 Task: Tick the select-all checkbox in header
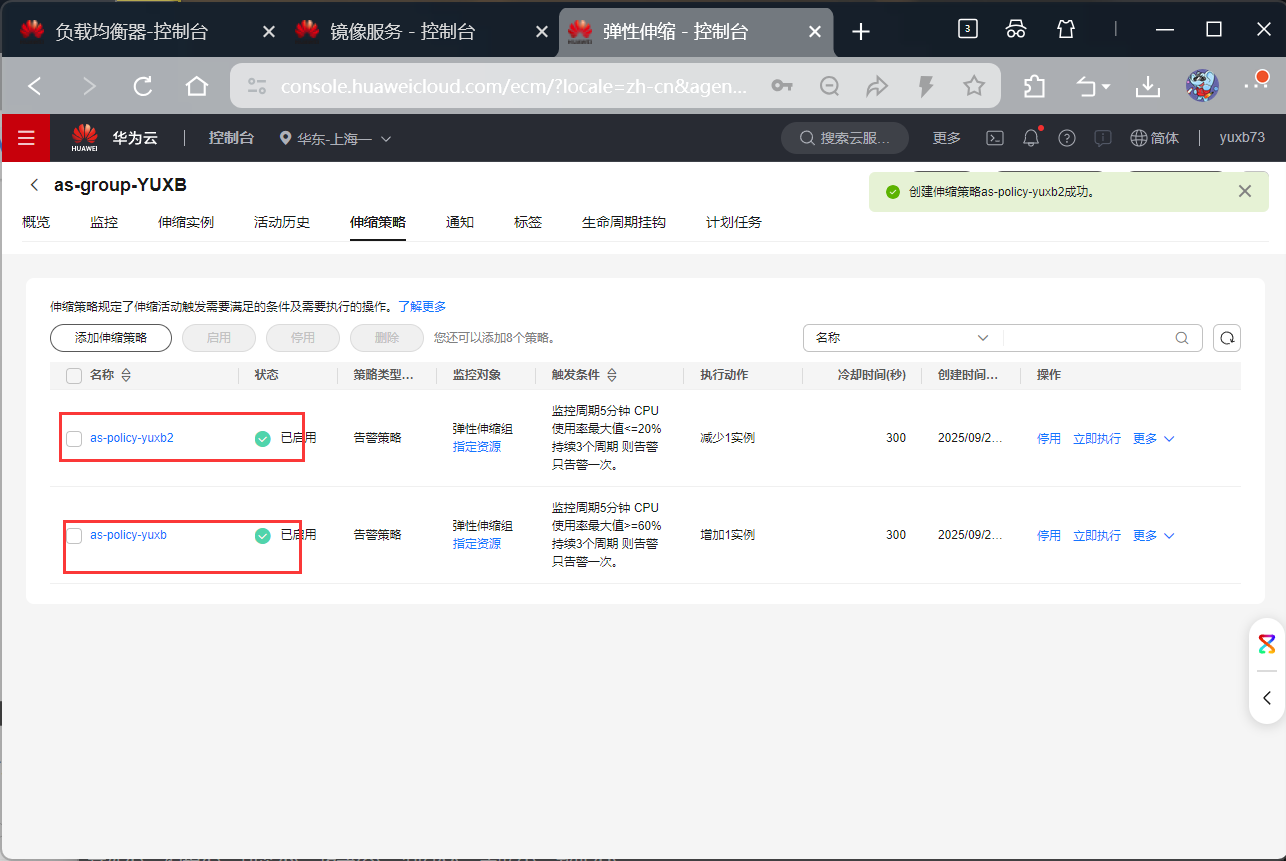click(x=74, y=376)
